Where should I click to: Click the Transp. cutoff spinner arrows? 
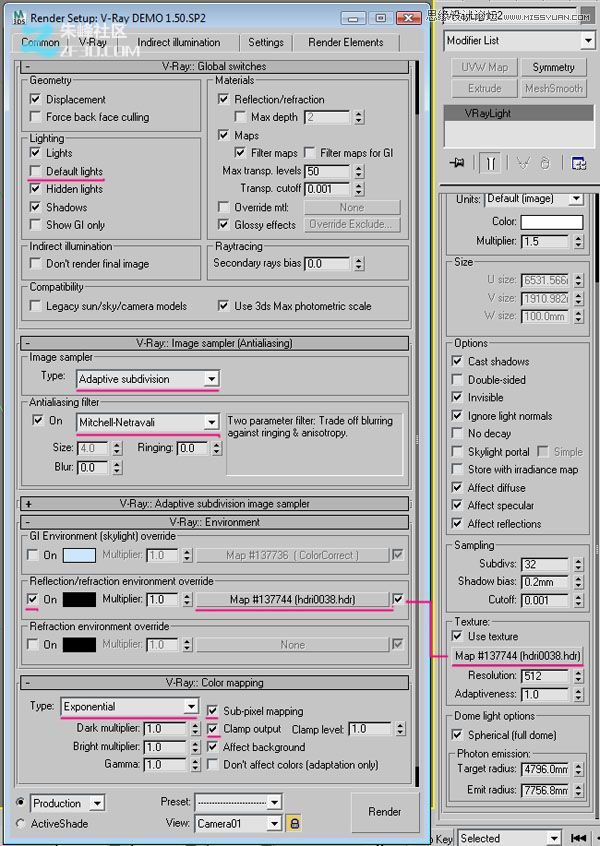[359, 189]
